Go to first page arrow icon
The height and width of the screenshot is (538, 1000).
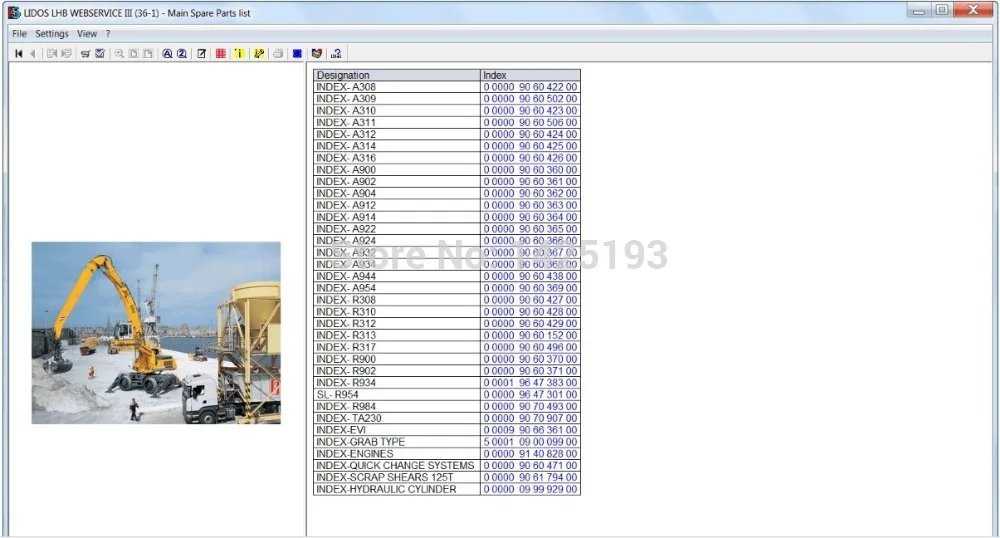coord(18,54)
